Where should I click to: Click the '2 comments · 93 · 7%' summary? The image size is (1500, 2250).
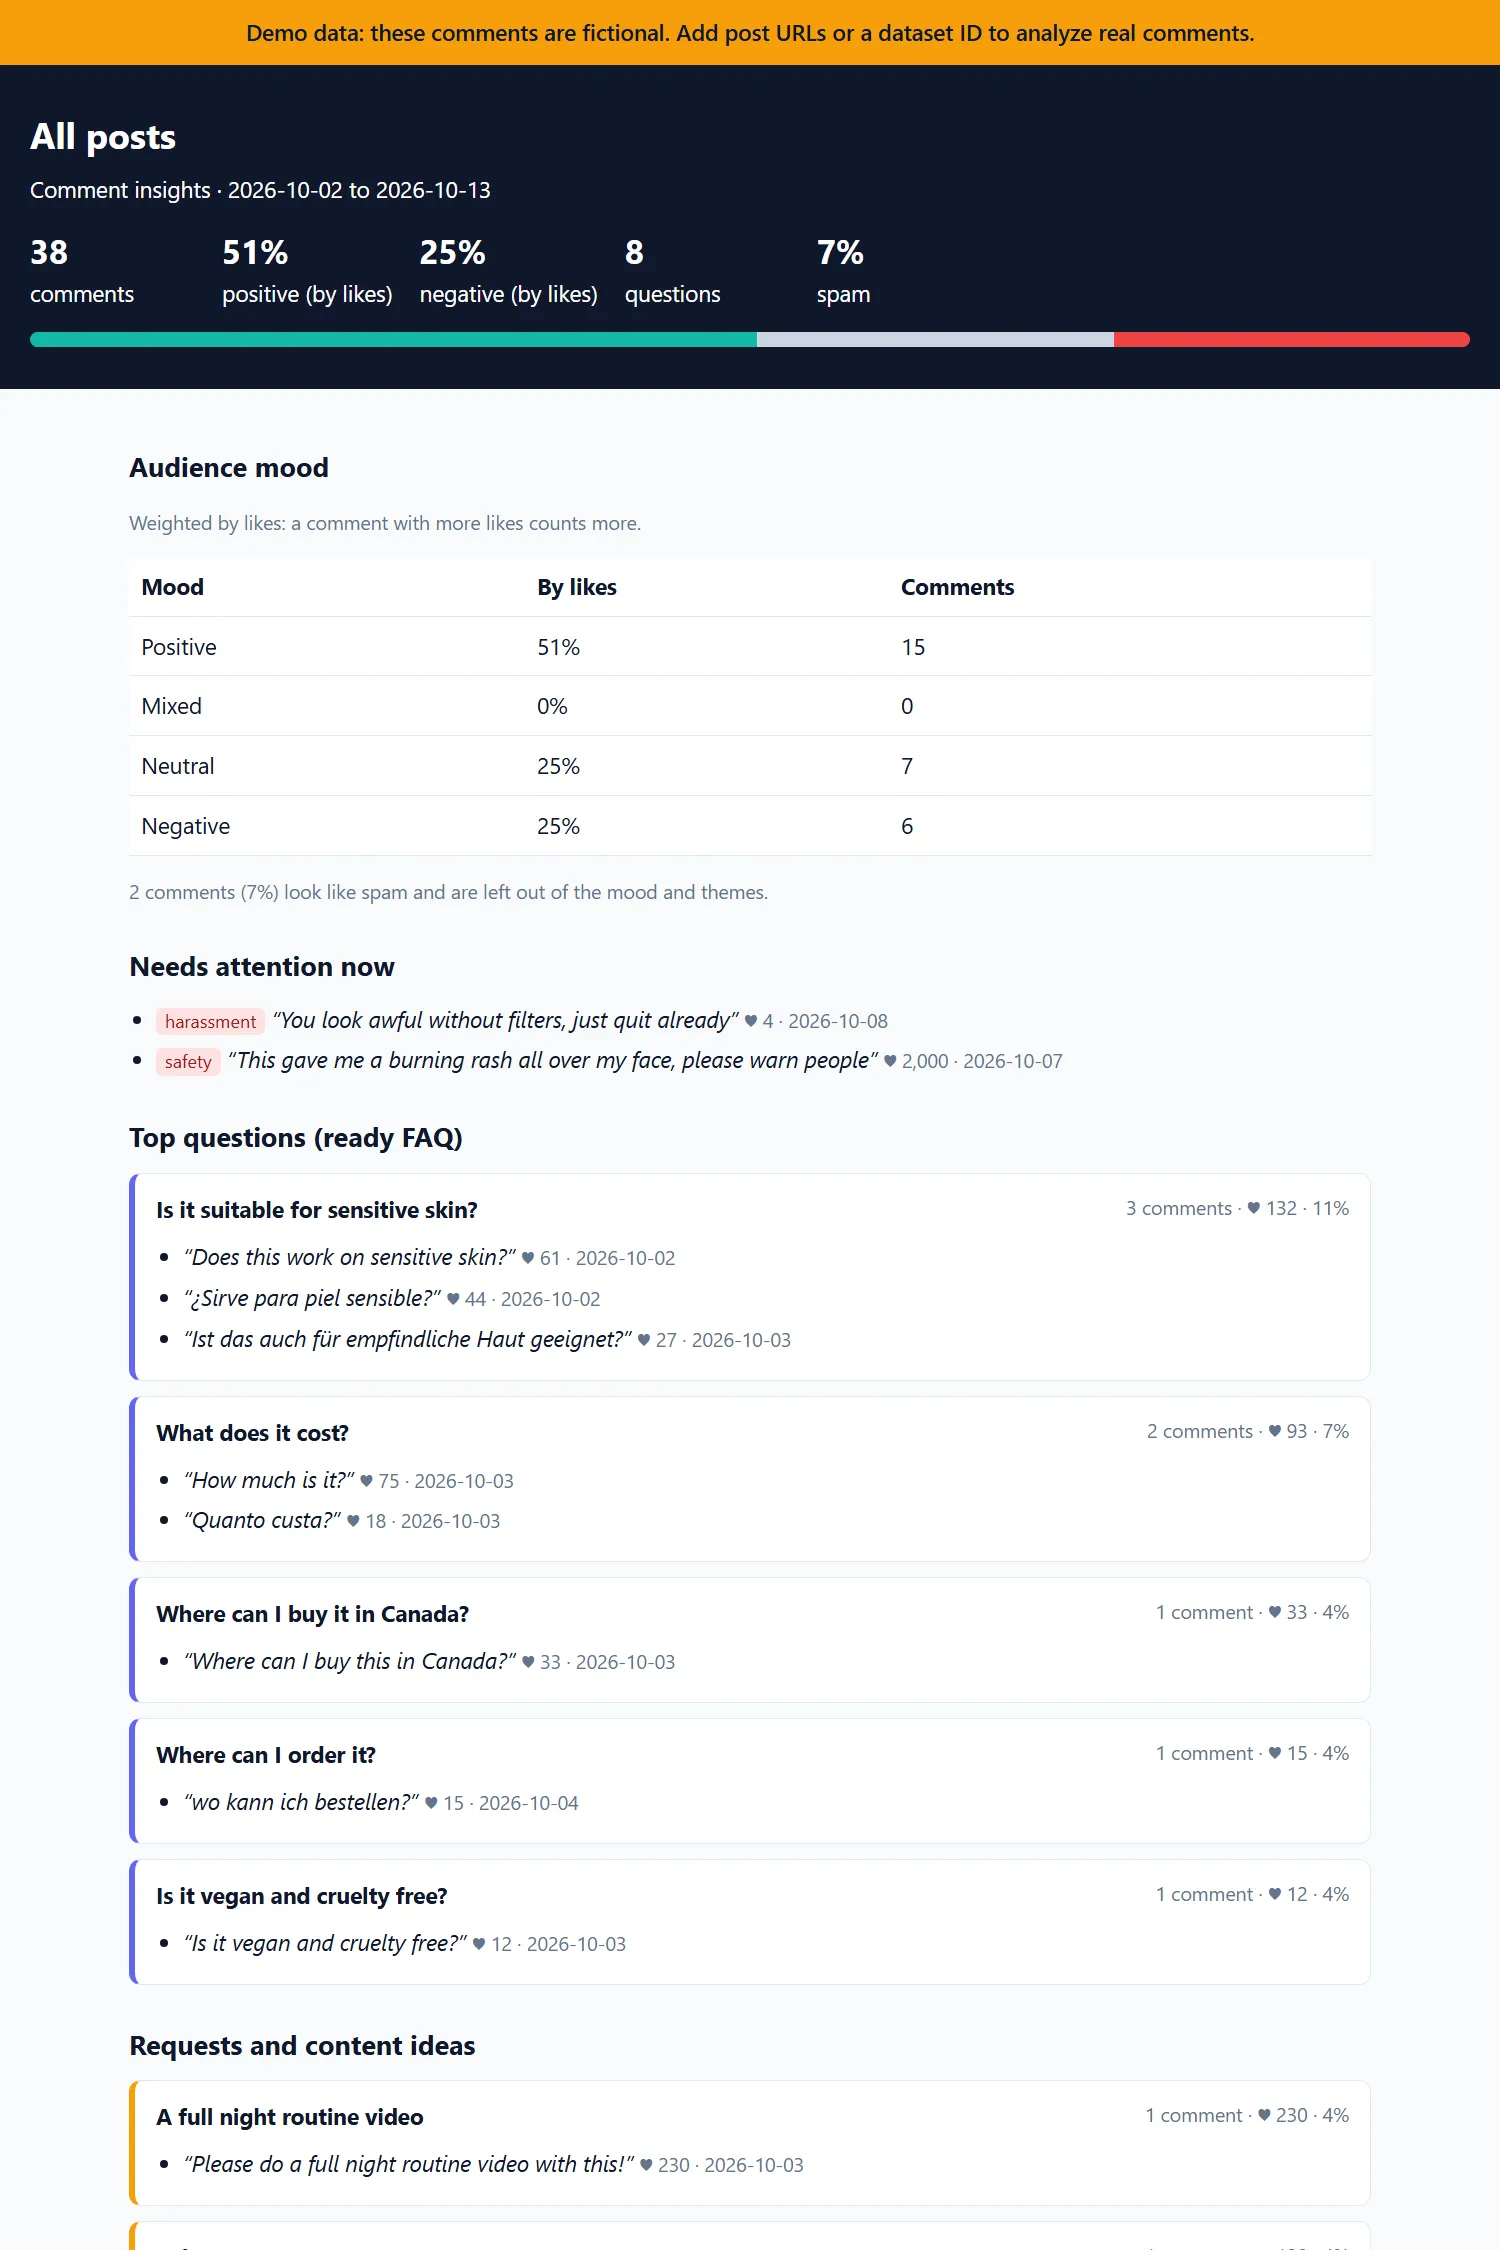pos(1248,1431)
